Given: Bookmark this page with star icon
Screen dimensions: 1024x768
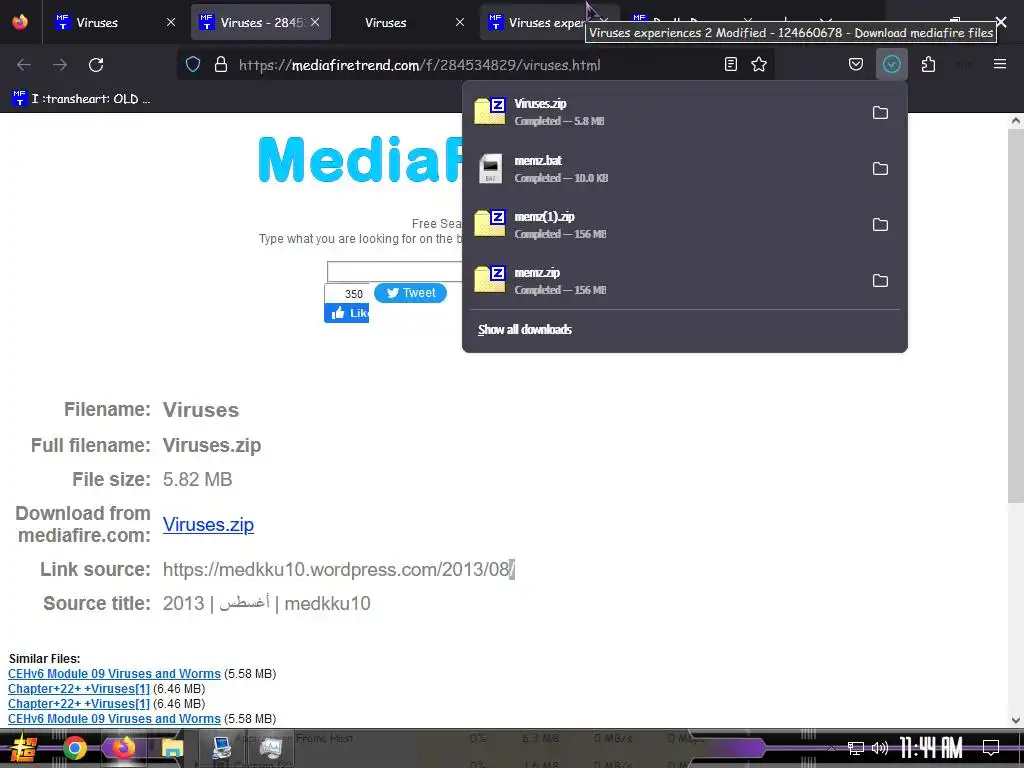Looking at the screenshot, I should (x=759, y=64).
